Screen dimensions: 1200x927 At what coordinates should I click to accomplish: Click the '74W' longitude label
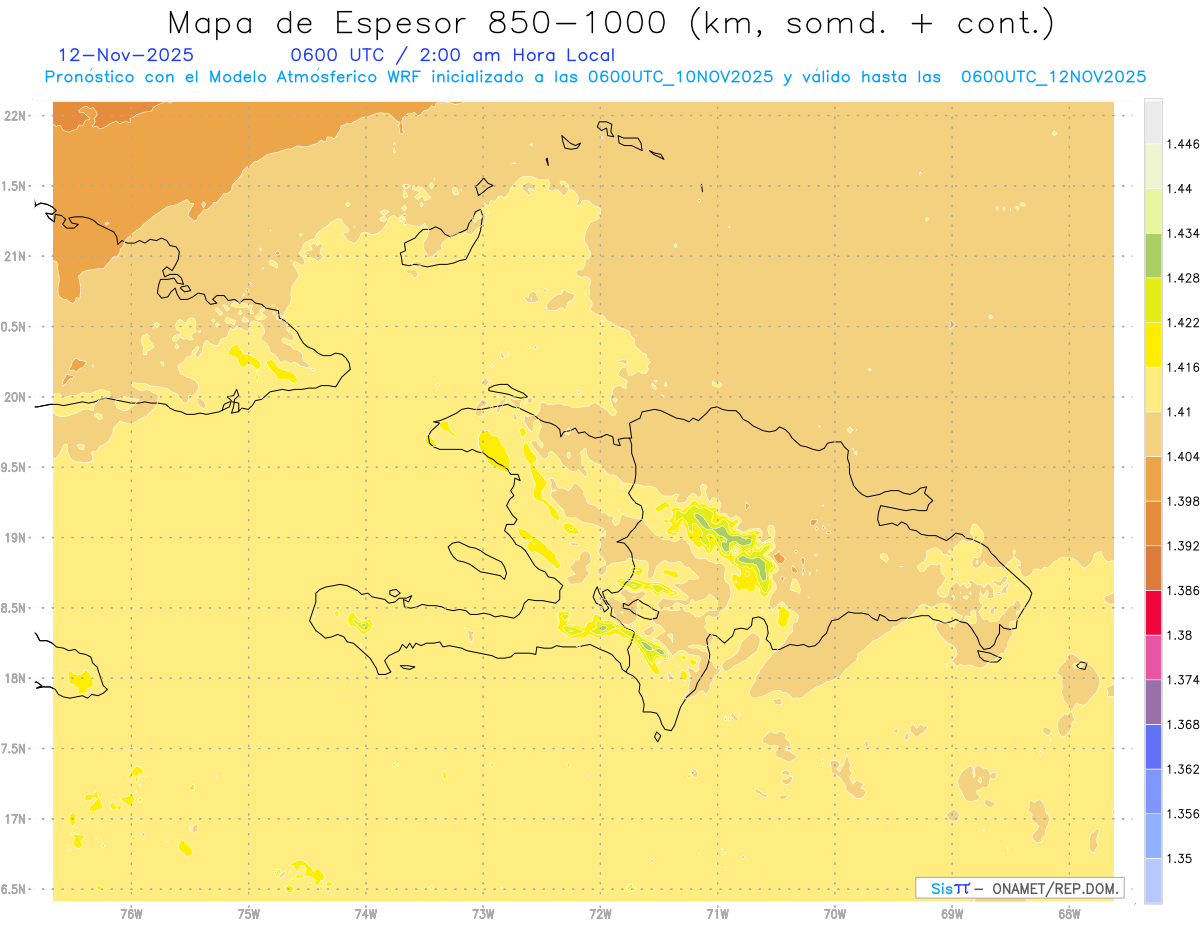coord(366,914)
